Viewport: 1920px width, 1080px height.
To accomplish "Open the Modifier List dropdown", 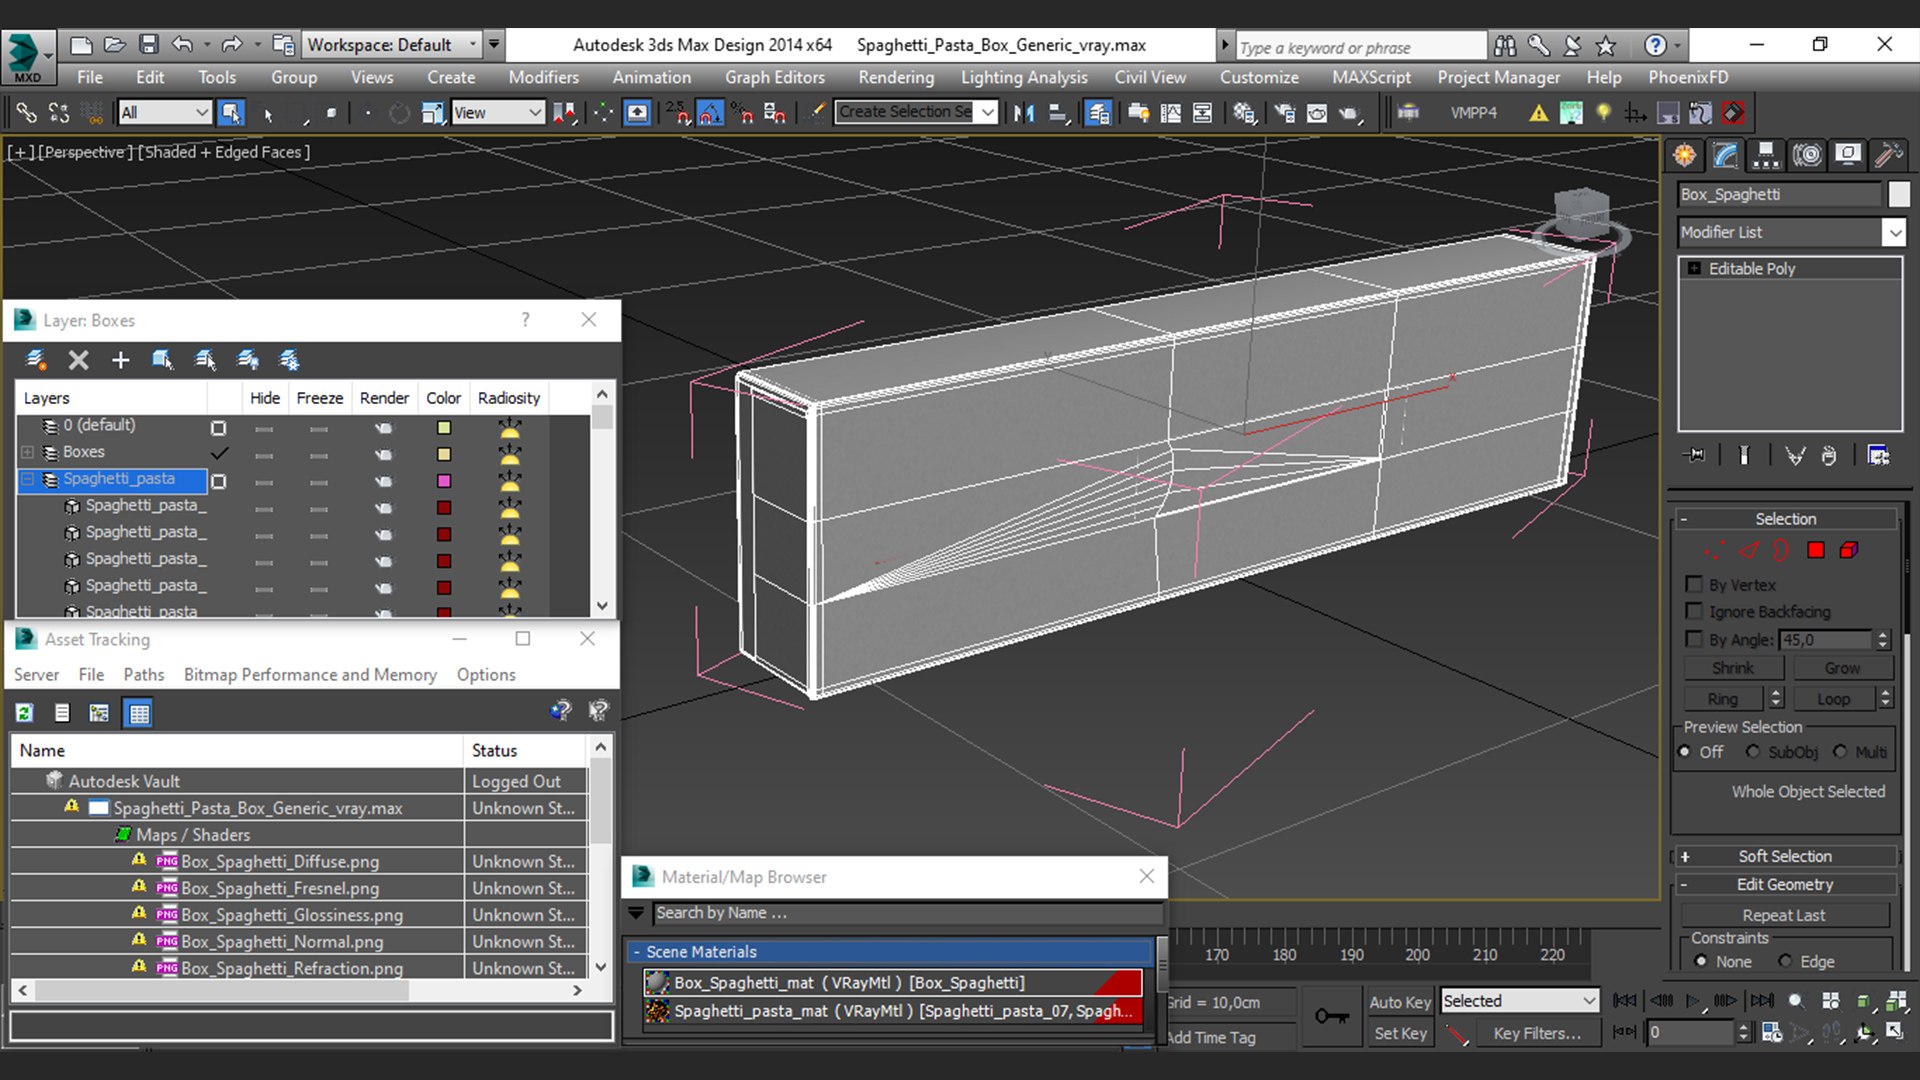I will tap(1893, 232).
